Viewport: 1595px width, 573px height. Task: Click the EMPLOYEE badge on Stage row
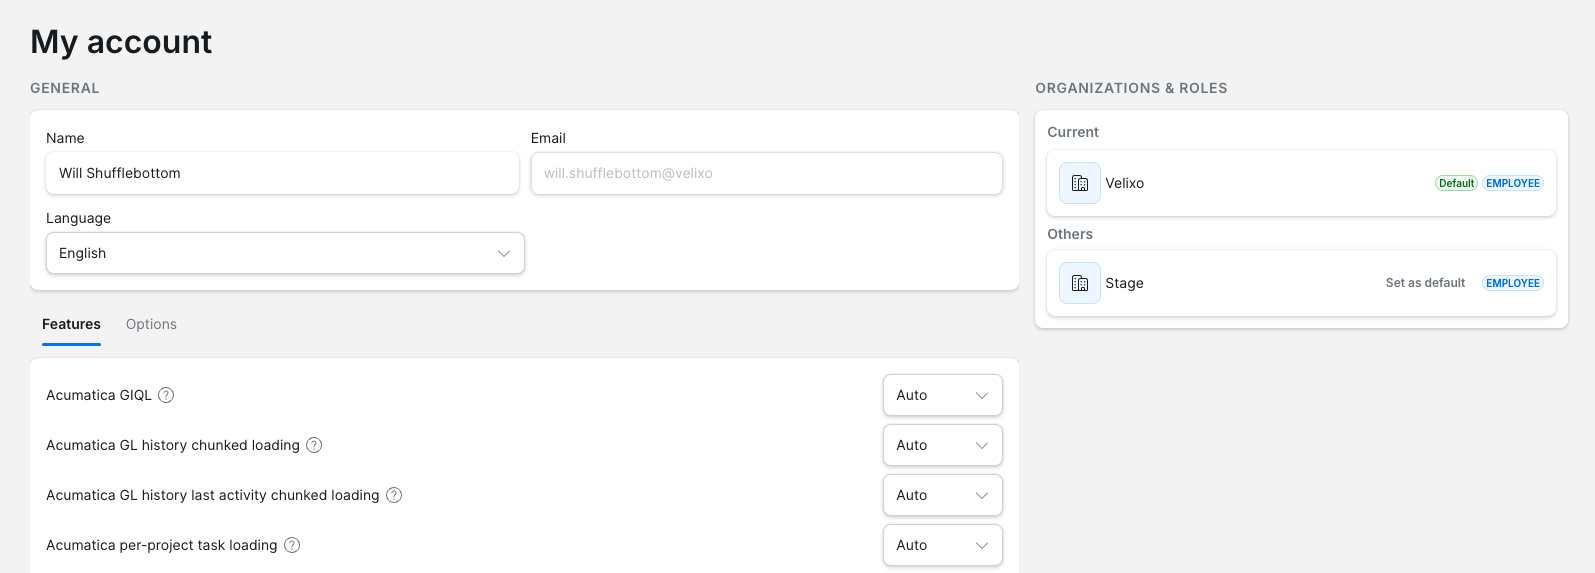(1513, 283)
